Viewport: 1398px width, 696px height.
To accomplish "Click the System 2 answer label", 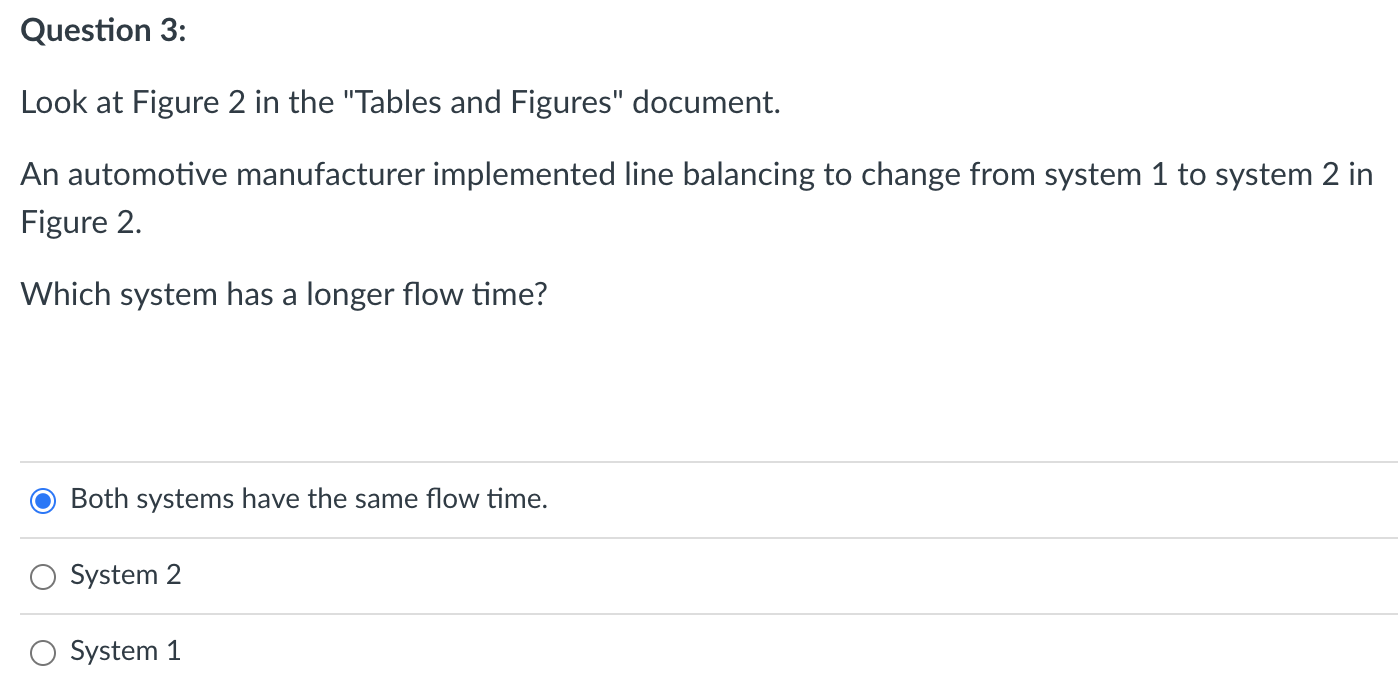I will tap(125, 575).
